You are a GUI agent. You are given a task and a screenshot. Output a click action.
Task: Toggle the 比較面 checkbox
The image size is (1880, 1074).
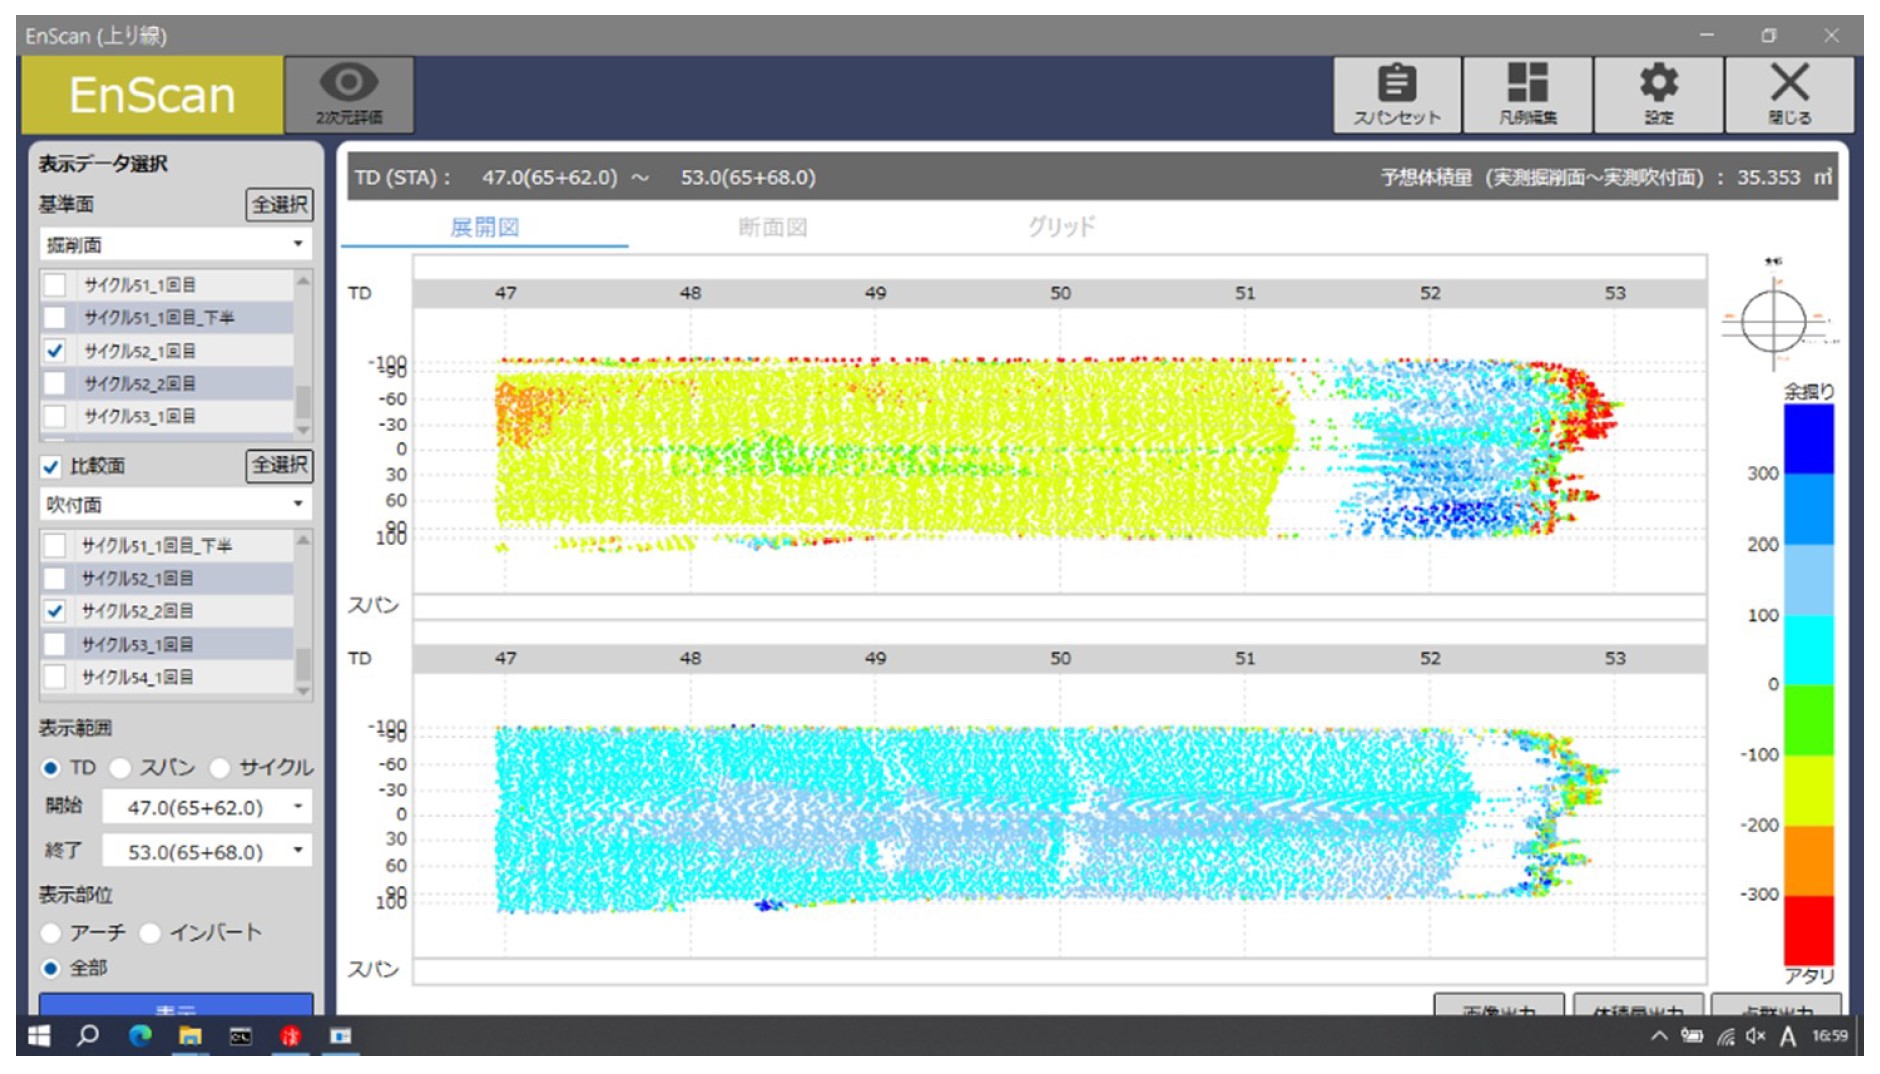(51, 466)
